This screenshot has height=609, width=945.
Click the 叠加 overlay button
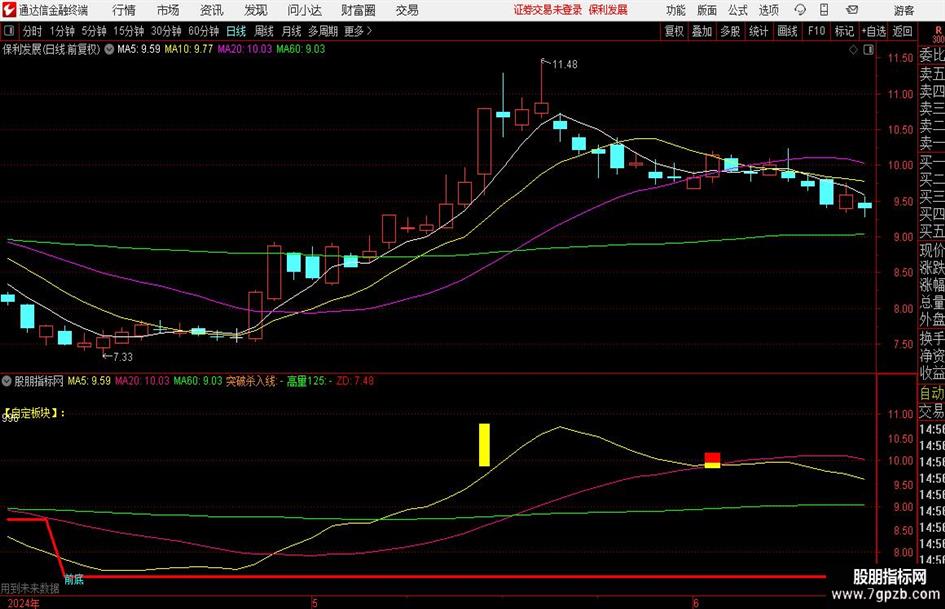[x=702, y=31]
